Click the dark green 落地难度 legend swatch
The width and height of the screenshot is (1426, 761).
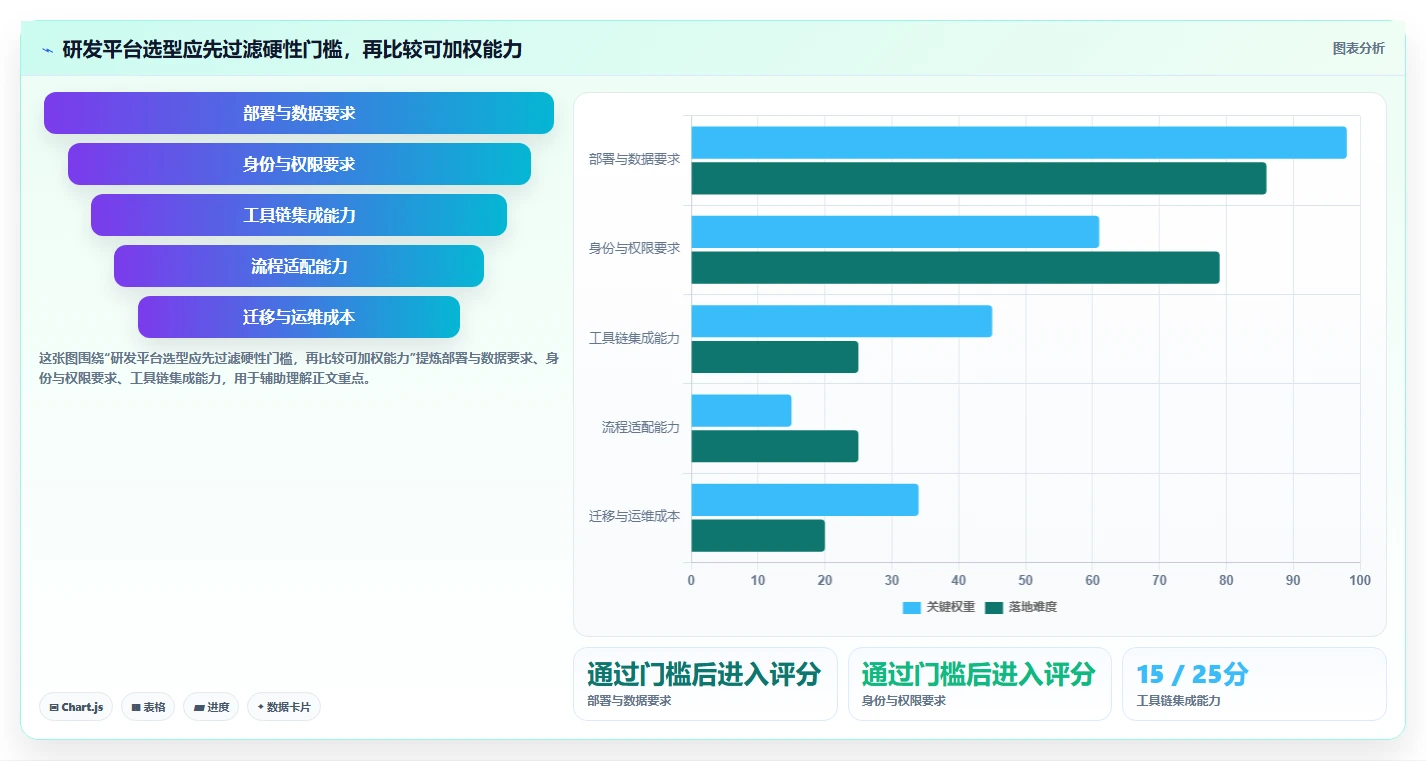993,607
